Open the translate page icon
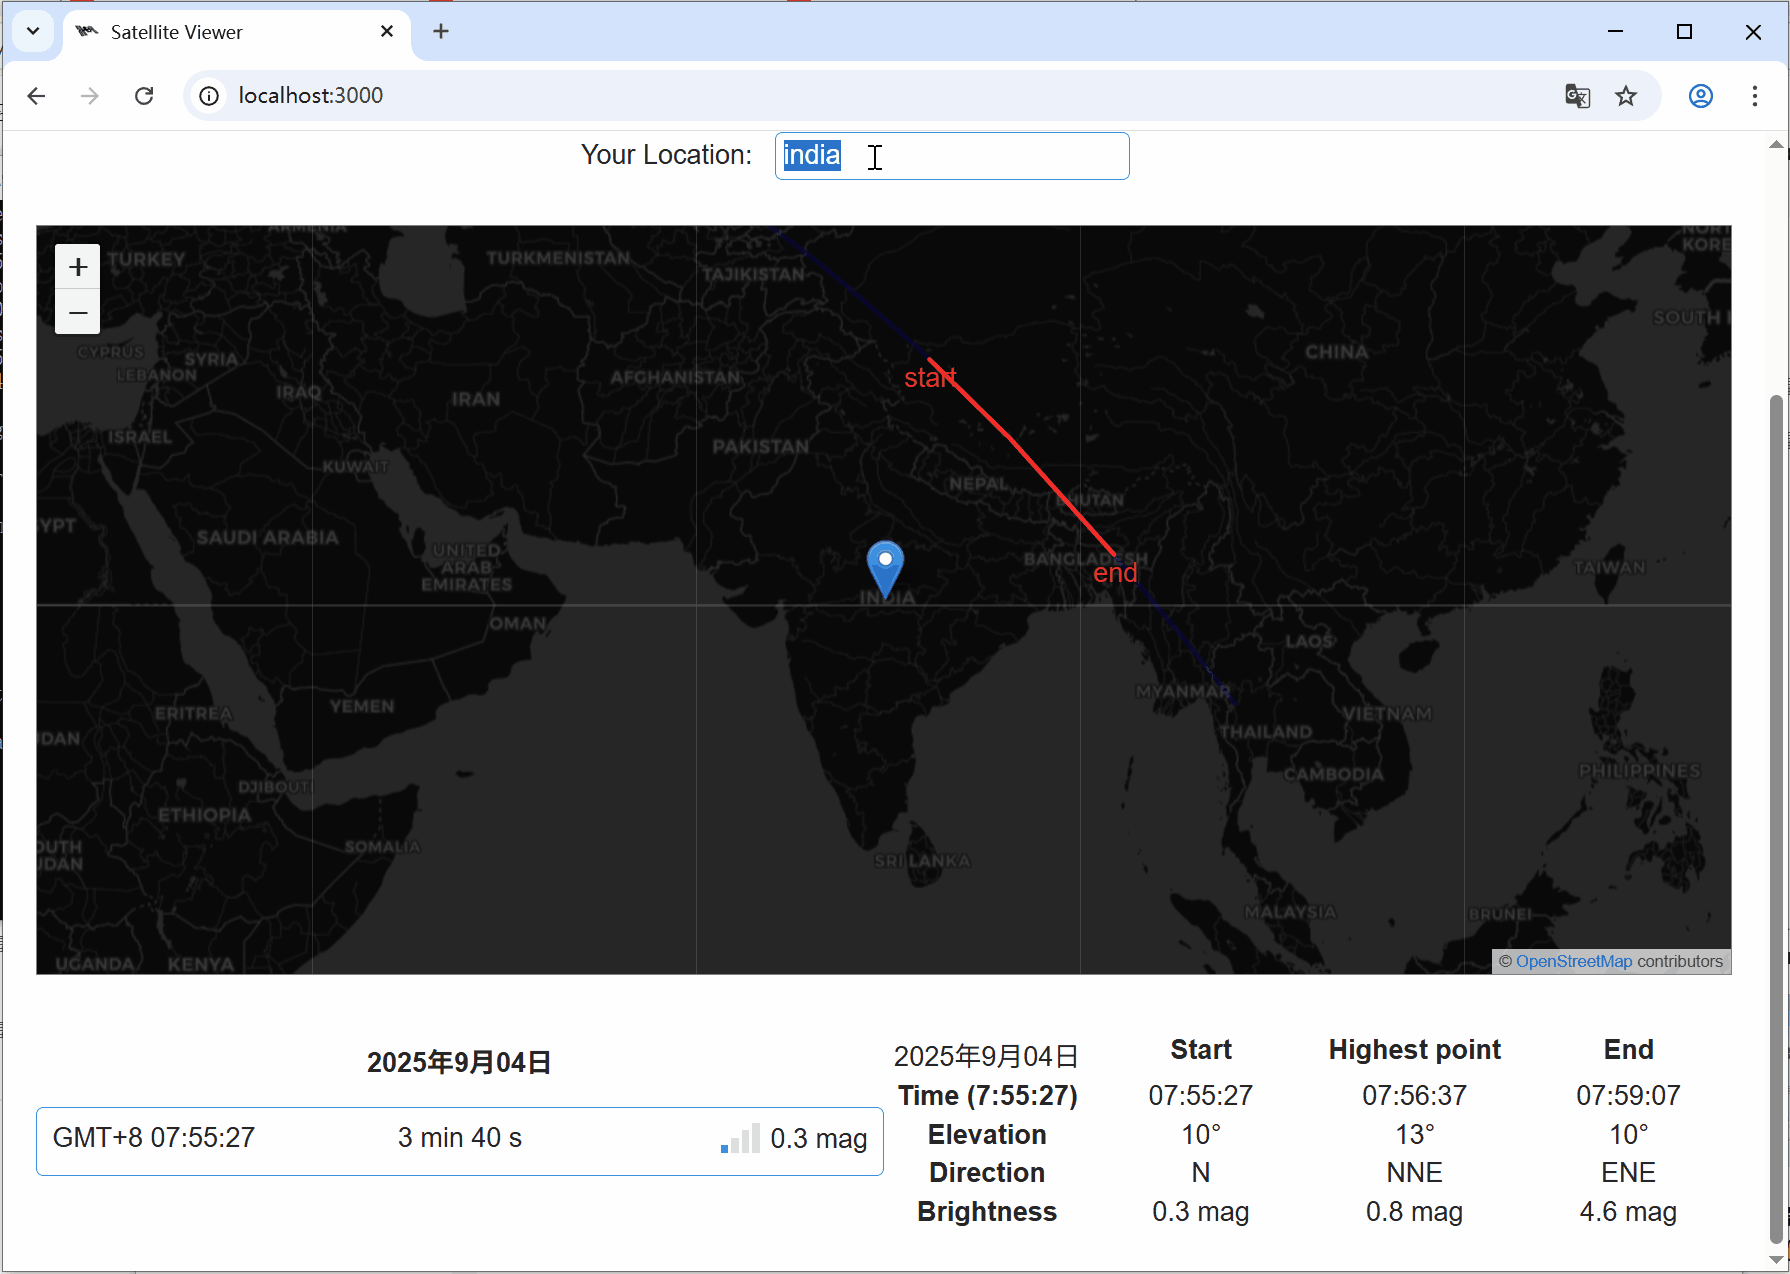The width and height of the screenshot is (1790, 1274). tap(1577, 96)
